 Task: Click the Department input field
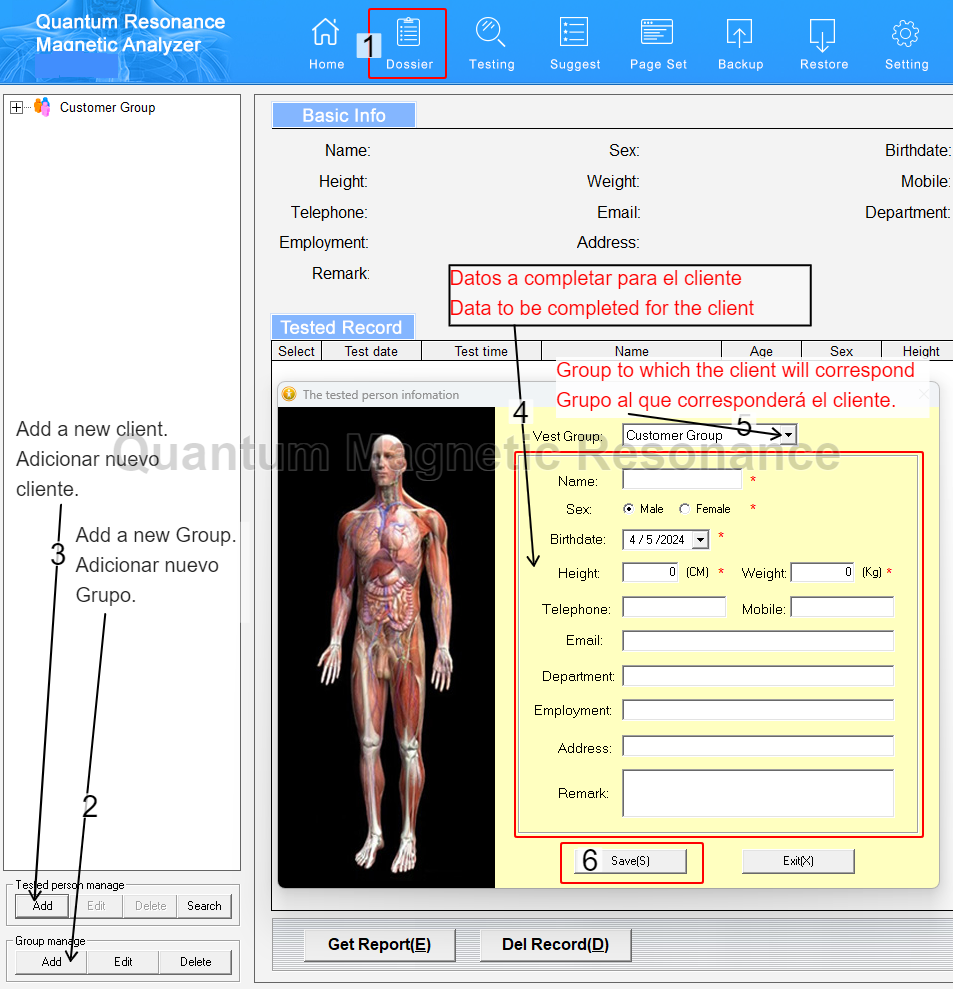click(757, 676)
